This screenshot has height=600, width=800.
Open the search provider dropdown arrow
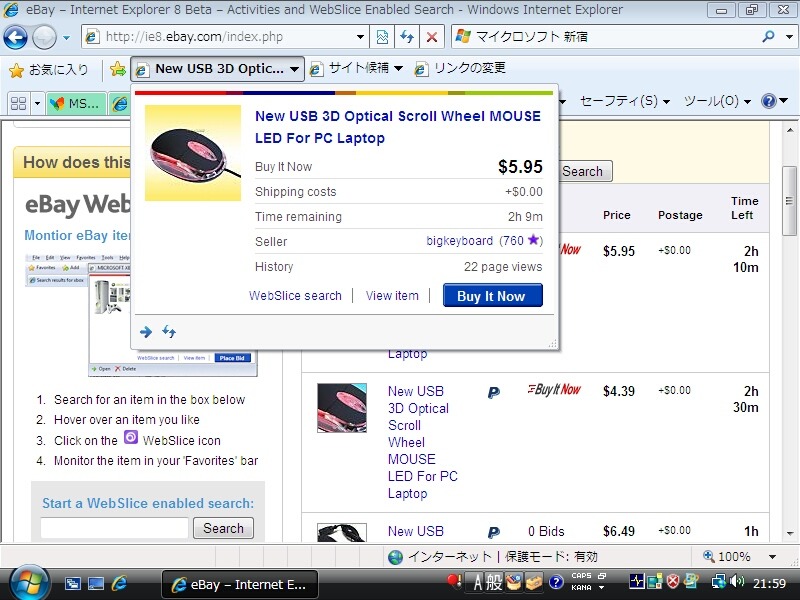pyautogui.click(x=789, y=37)
